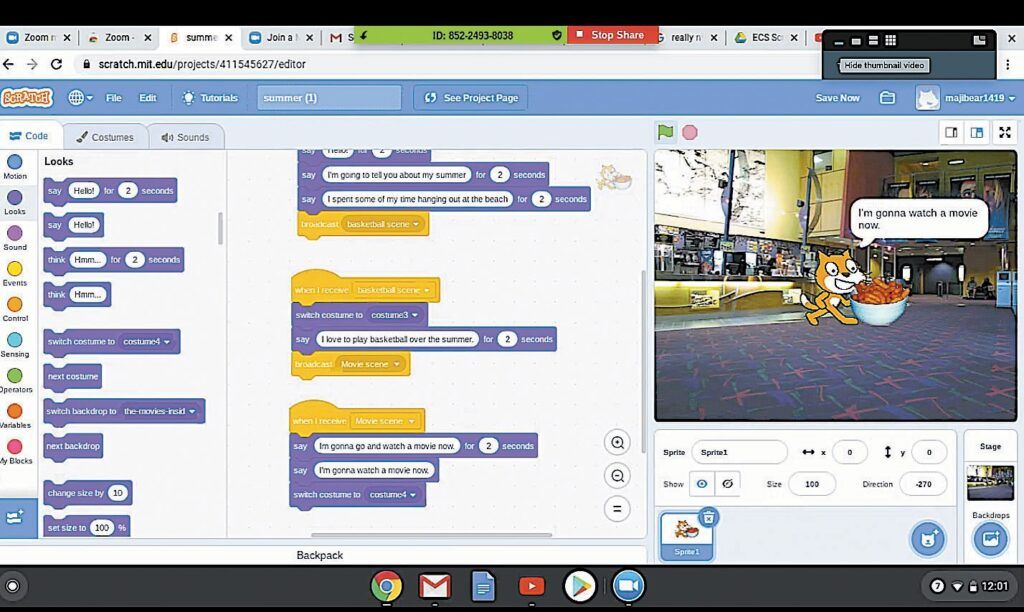Open the Backpack panel
The image size is (1024, 612).
(320, 555)
